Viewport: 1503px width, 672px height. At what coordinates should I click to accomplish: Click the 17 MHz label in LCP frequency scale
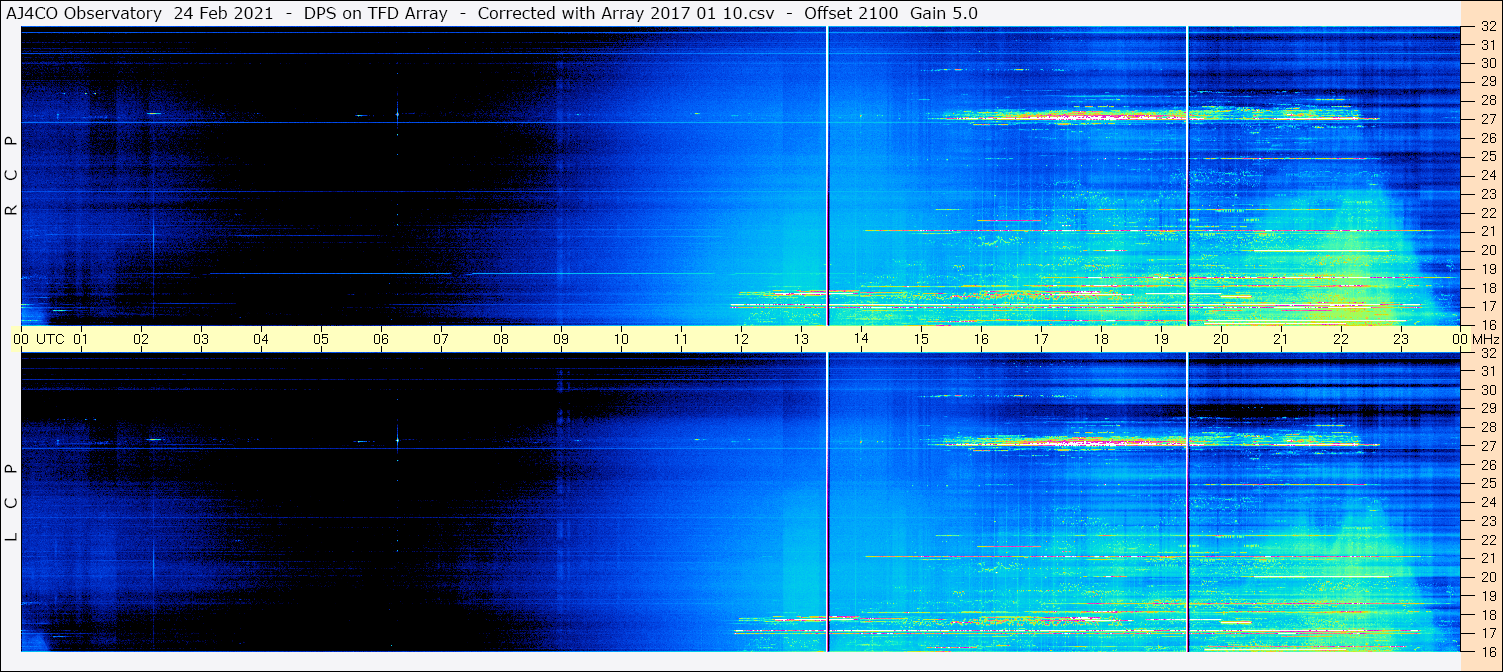pyautogui.click(x=1487, y=633)
